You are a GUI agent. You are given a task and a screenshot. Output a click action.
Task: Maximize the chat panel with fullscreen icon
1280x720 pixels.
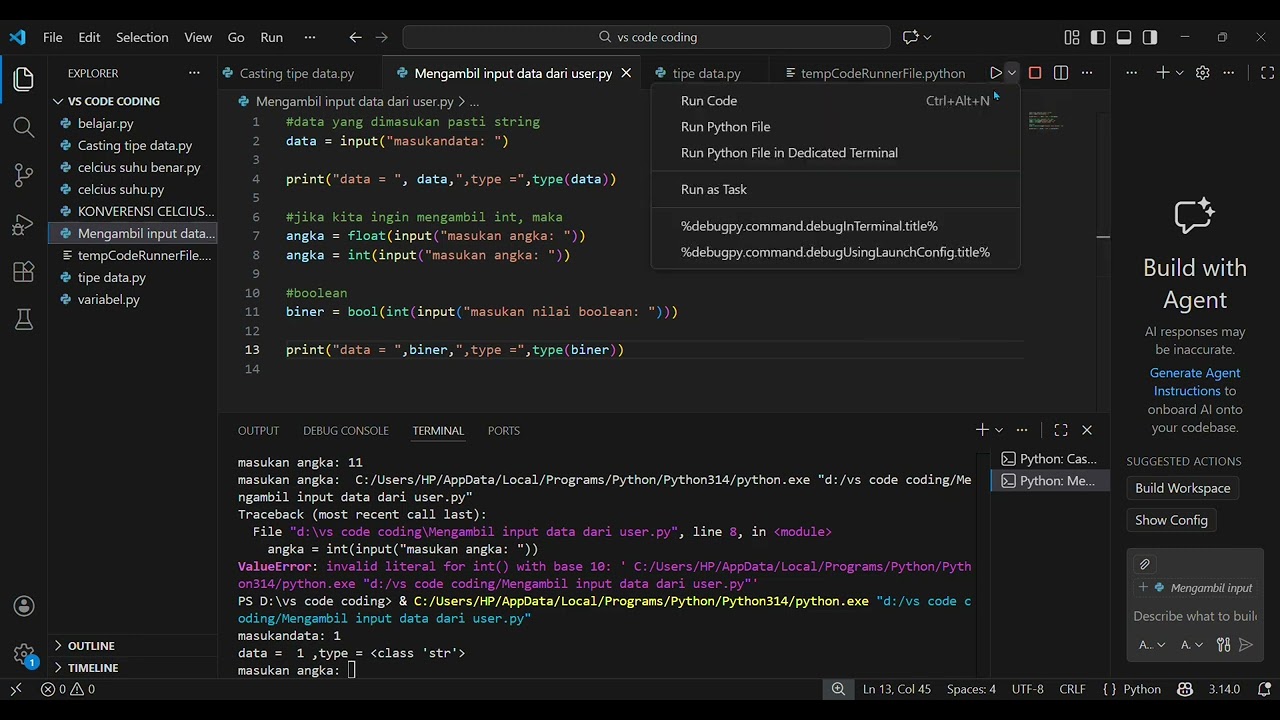coord(1267,73)
